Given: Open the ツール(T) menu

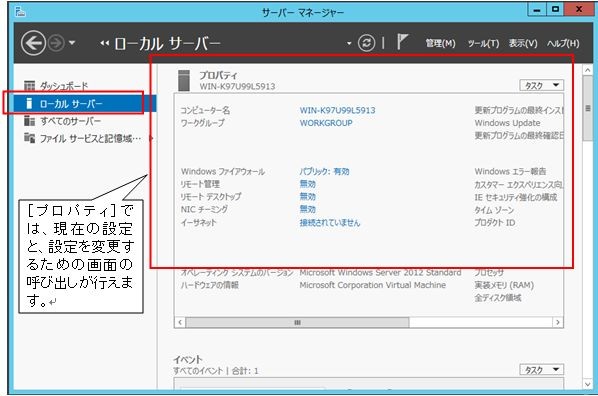Looking at the screenshot, I should [x=483, y=43].
